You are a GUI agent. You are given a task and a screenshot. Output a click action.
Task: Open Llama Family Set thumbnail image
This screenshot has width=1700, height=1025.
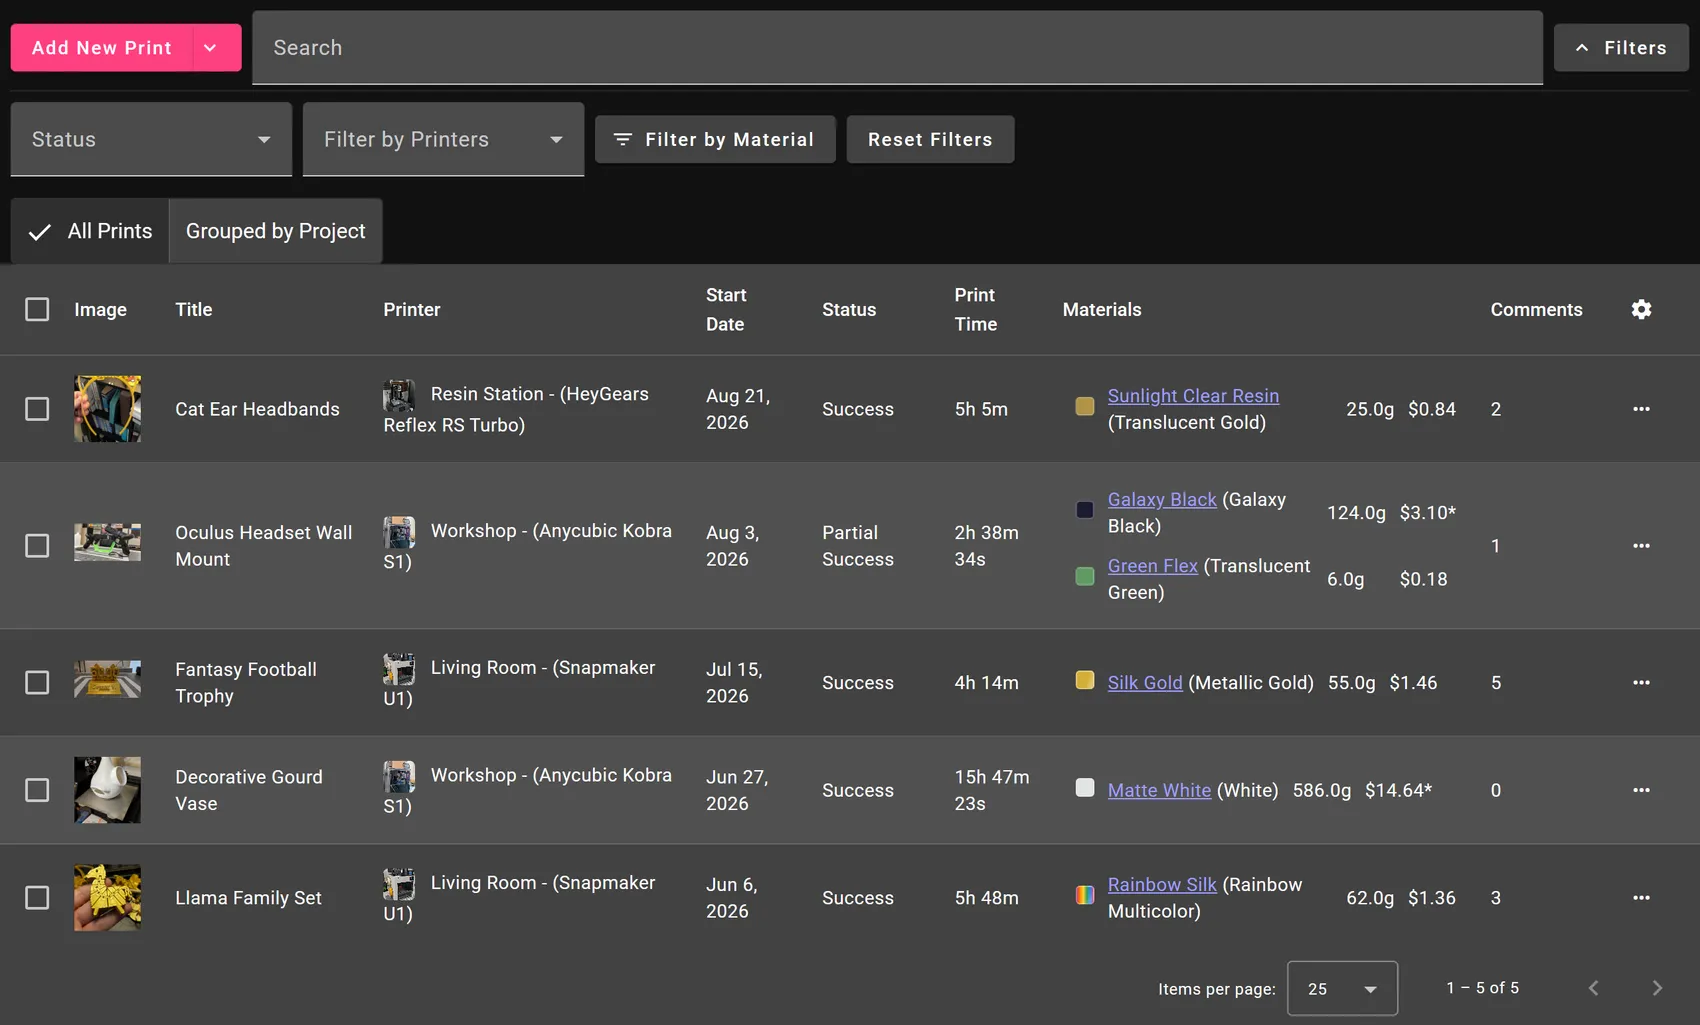click(107, 898)
